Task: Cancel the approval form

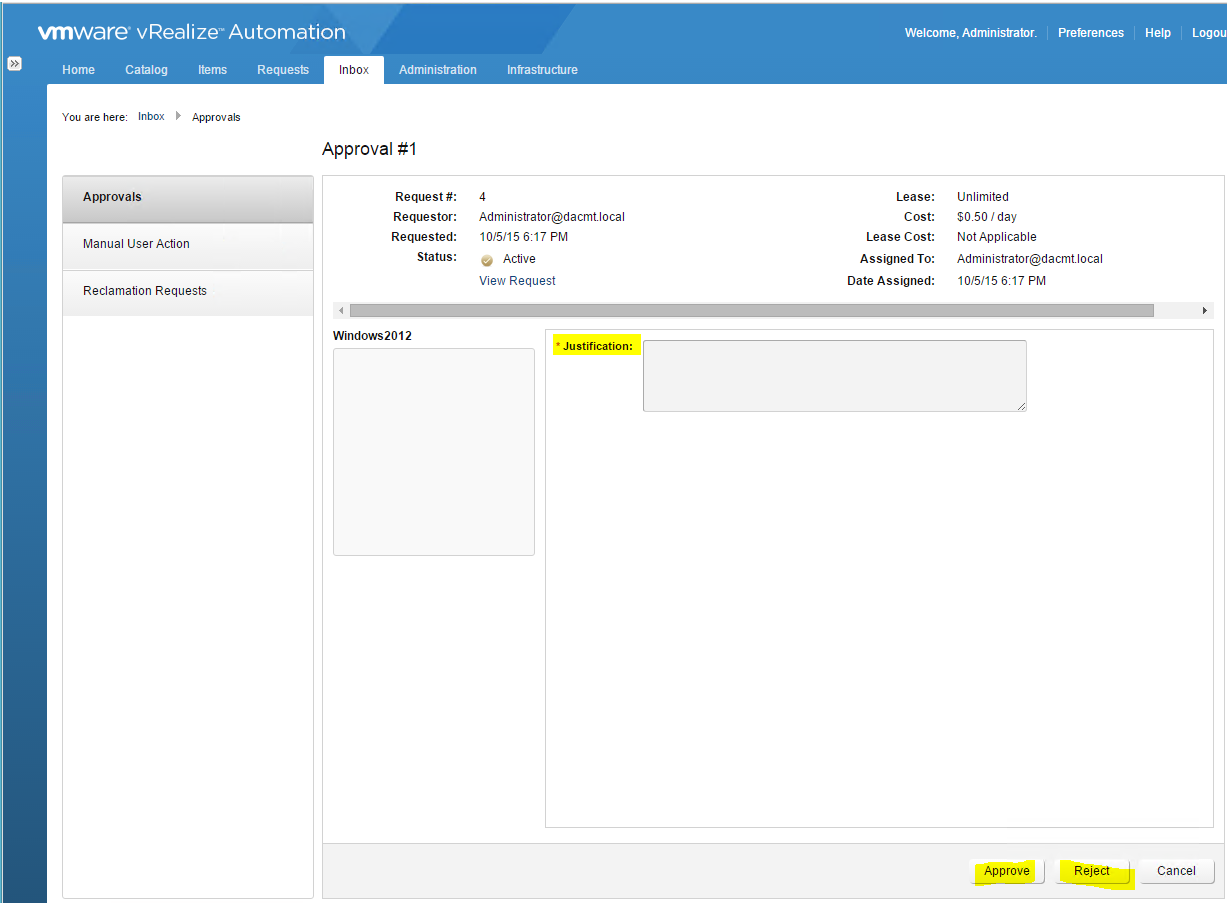Action: 1176,871
